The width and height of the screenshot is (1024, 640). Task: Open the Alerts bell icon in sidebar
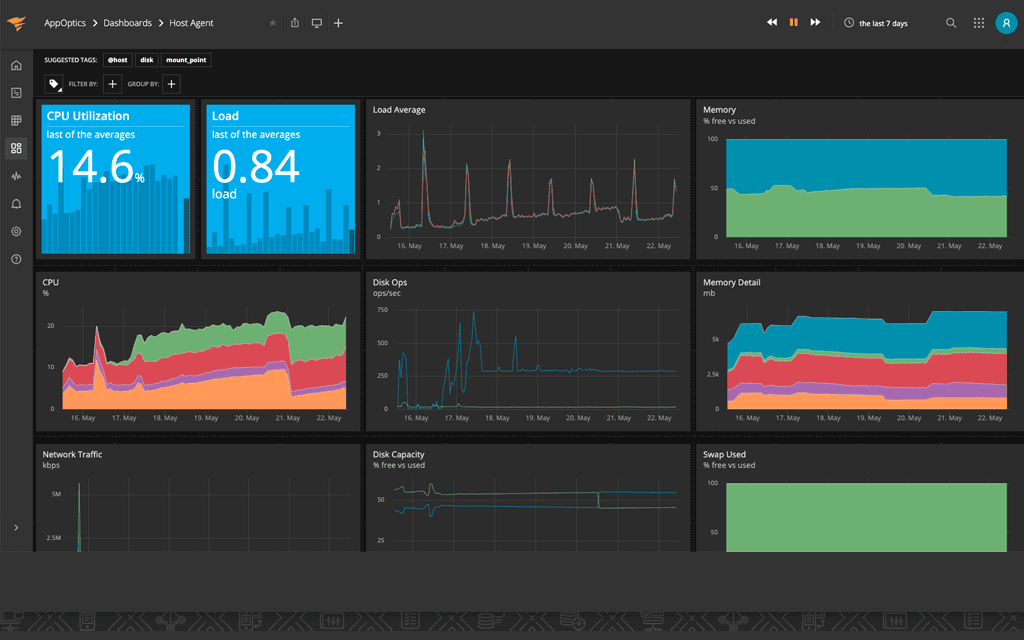click(x=16, y=204)
